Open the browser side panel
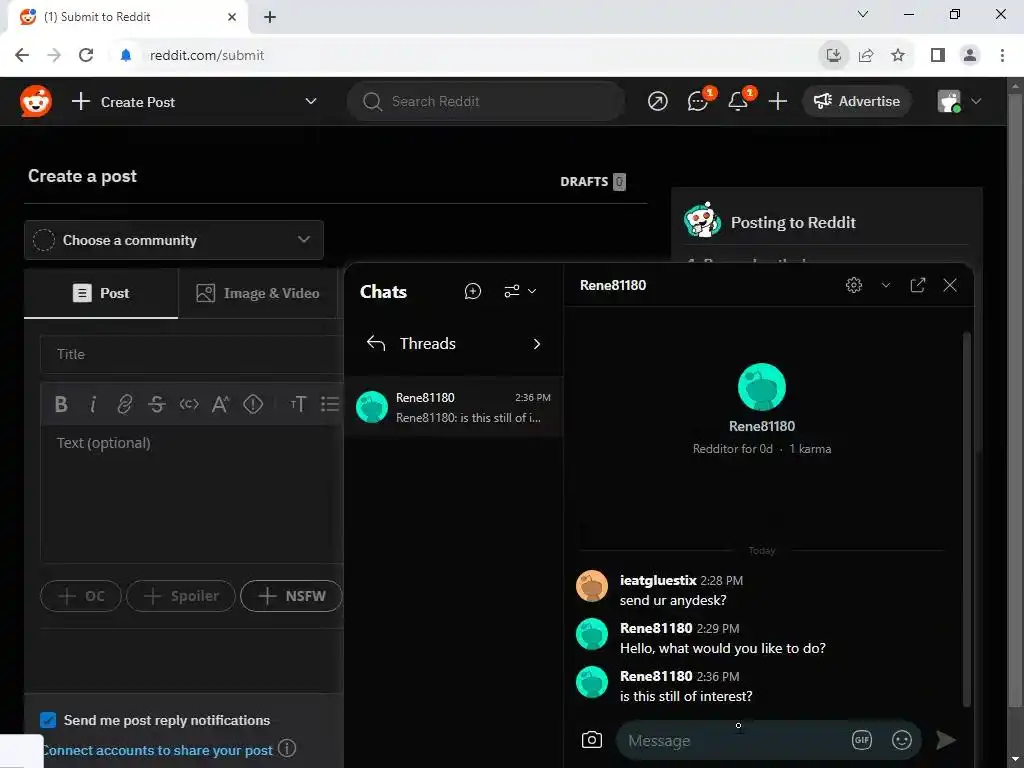This screenshot has height=768, width=1024. pyautogui.click(x=938, y=56)
